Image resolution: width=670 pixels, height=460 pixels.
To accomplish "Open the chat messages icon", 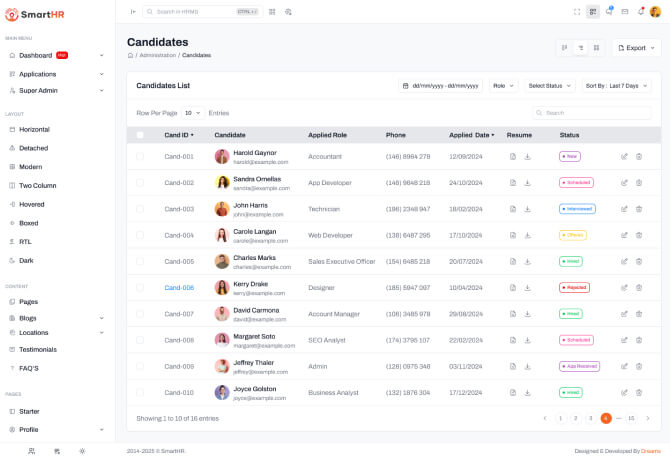I will coord(609,11).
